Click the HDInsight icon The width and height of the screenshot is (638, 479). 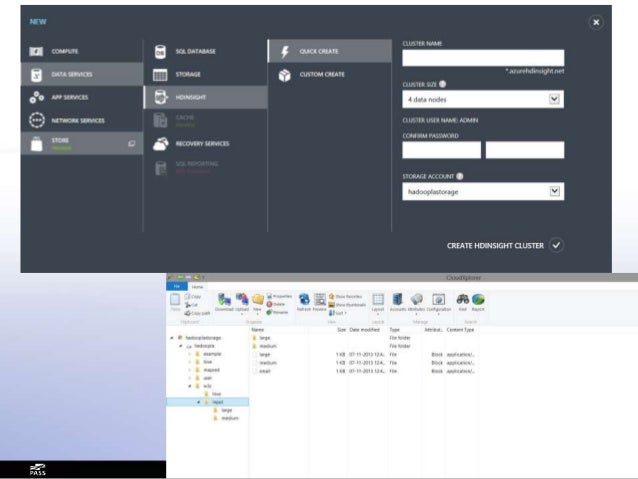(x=161, y=97)
